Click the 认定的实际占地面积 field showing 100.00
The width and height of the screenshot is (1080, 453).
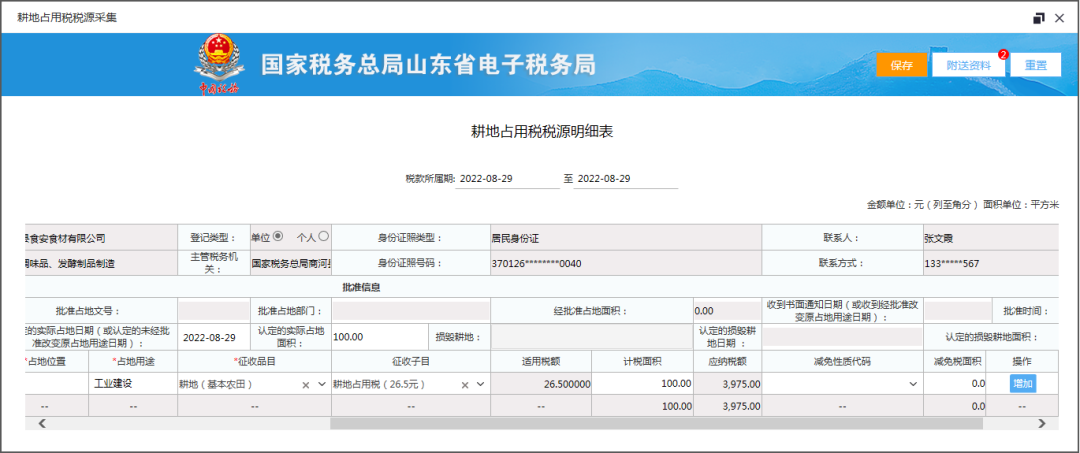coord(379,337)
